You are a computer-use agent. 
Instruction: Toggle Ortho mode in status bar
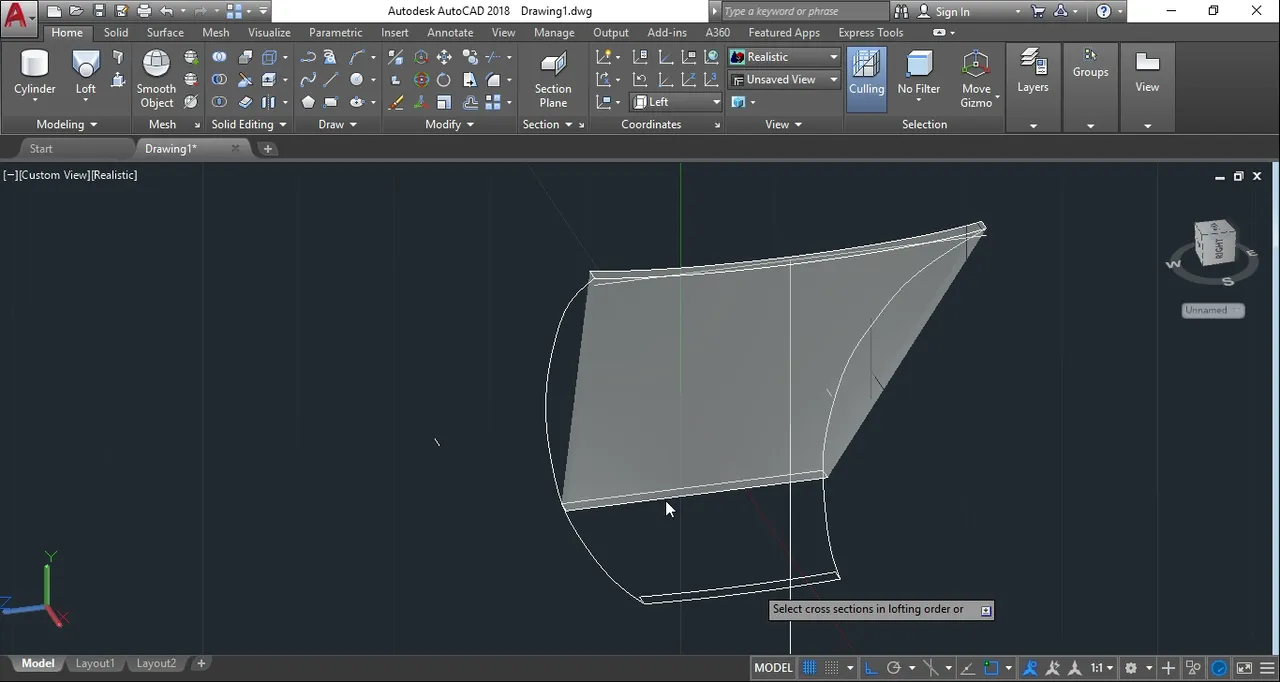871,668
